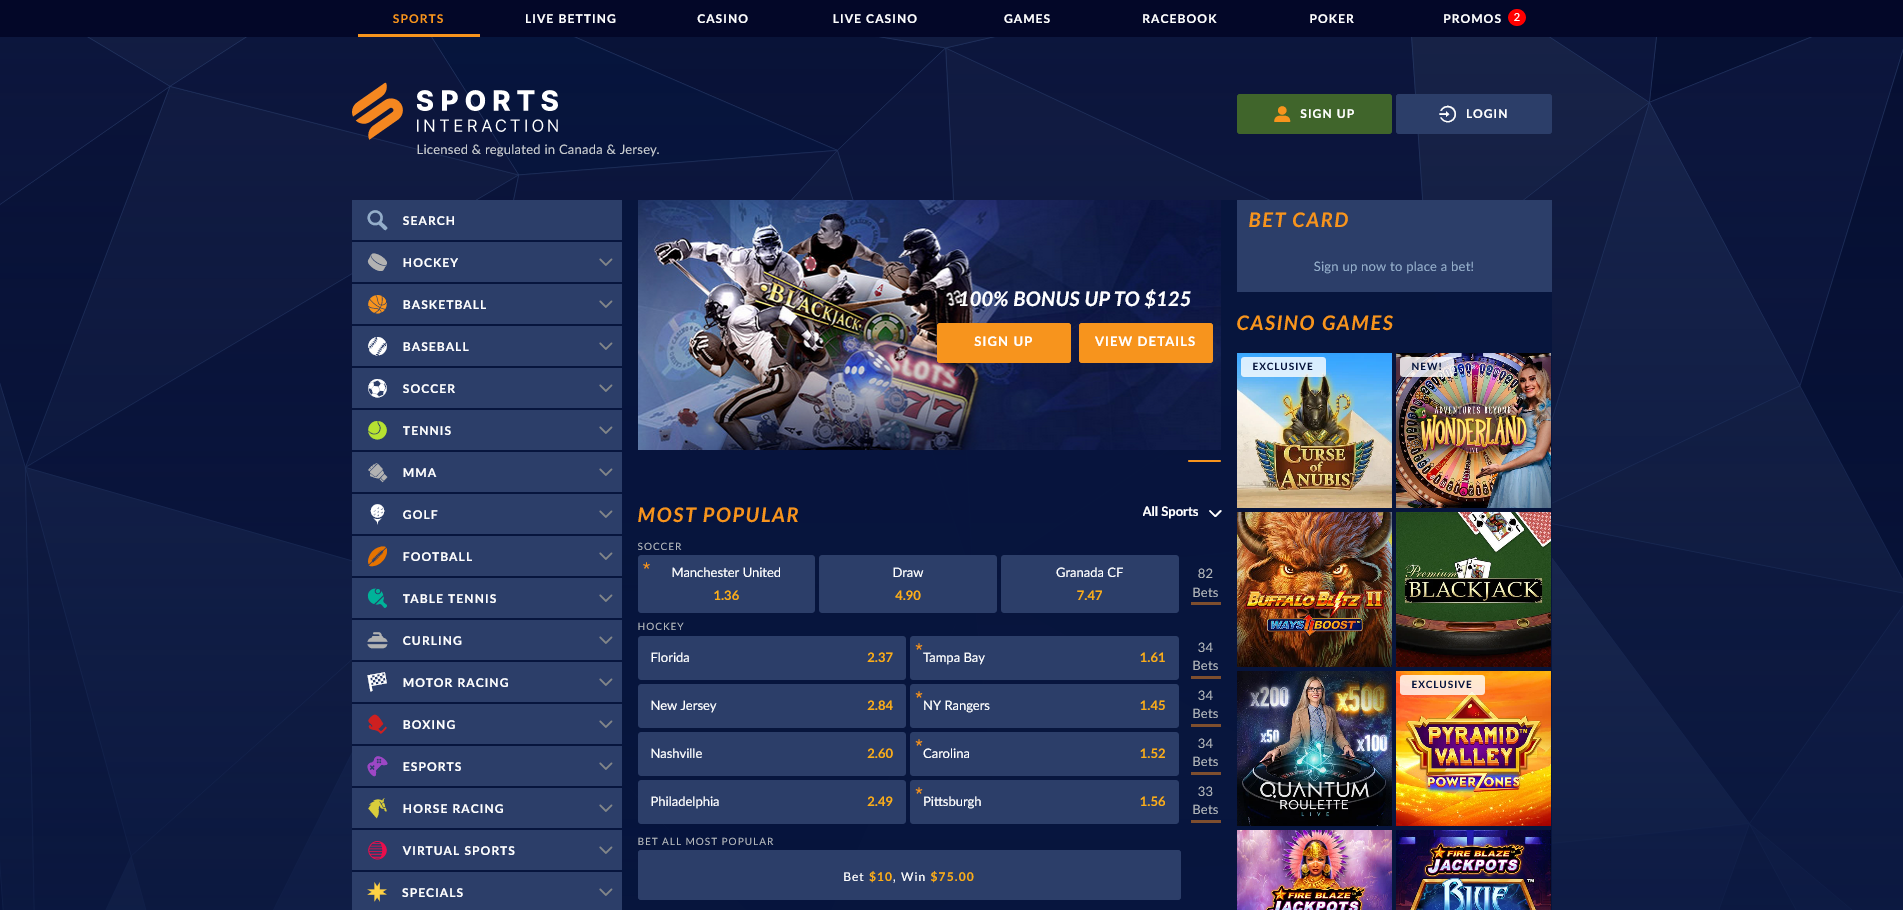Click the search magnifier icon in the sidebar
This screenshot has width=1903, height=910.
[377, 220]
